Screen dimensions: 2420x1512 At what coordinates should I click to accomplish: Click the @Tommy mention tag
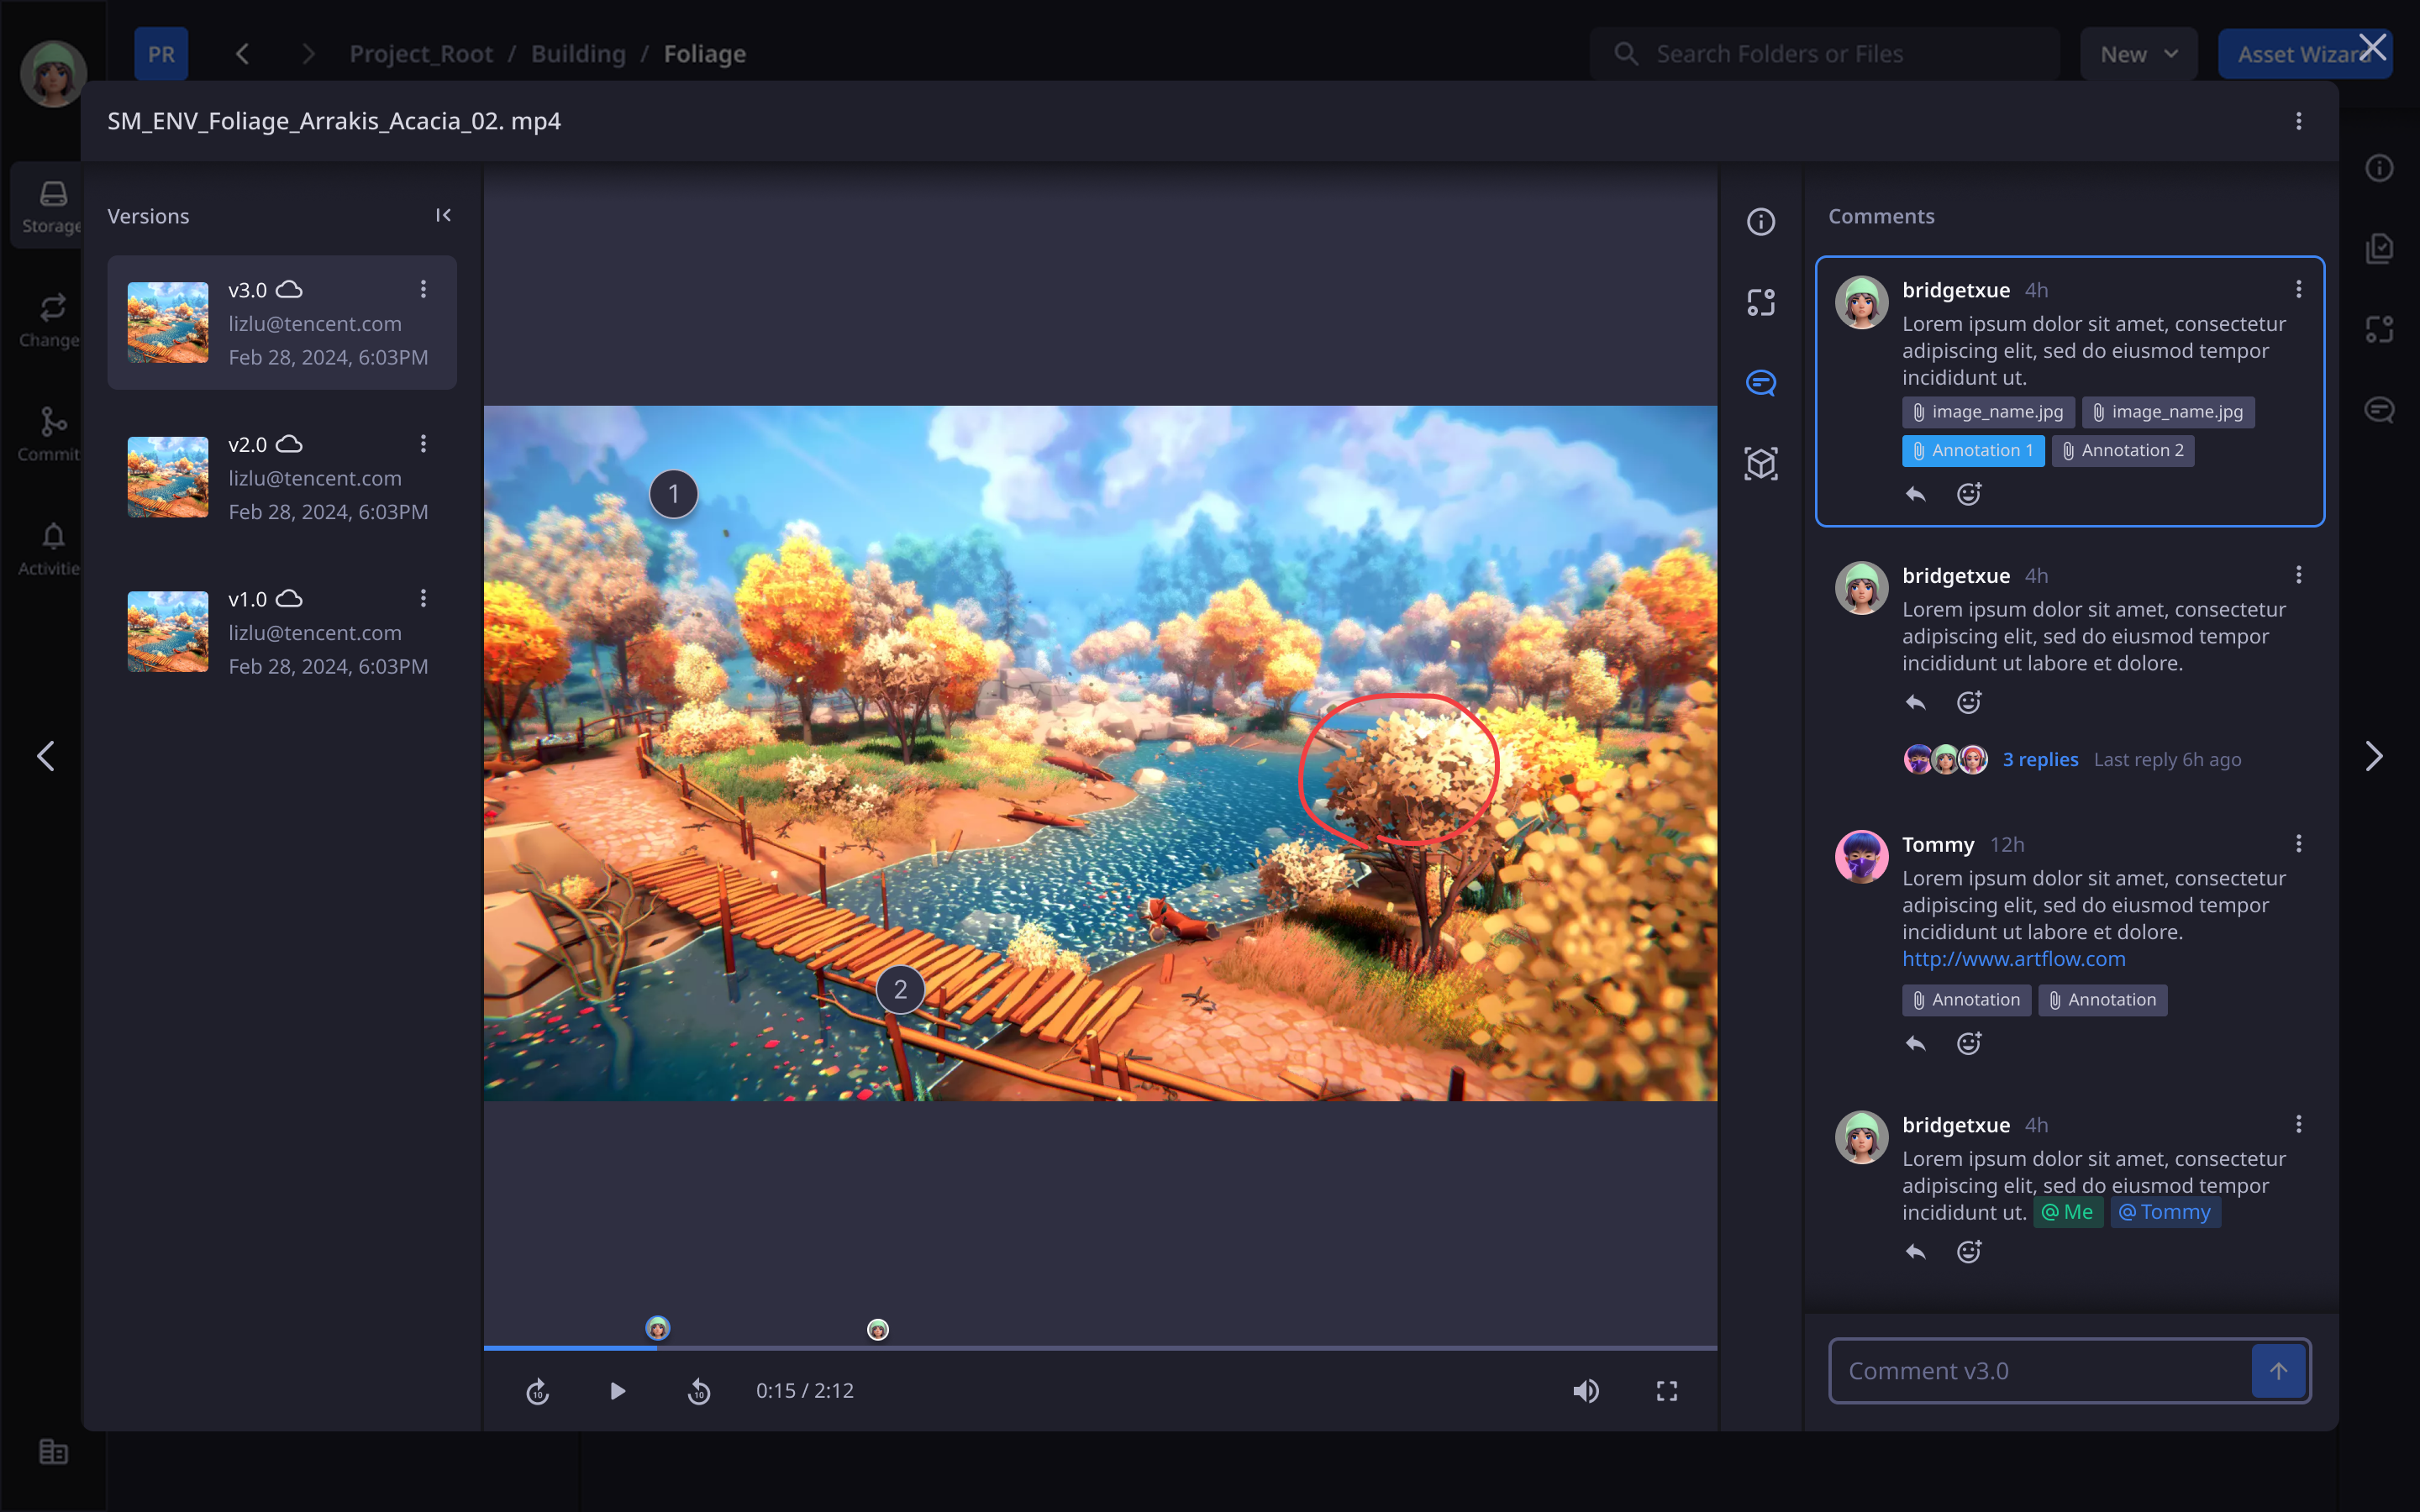pos(2165,1212)
